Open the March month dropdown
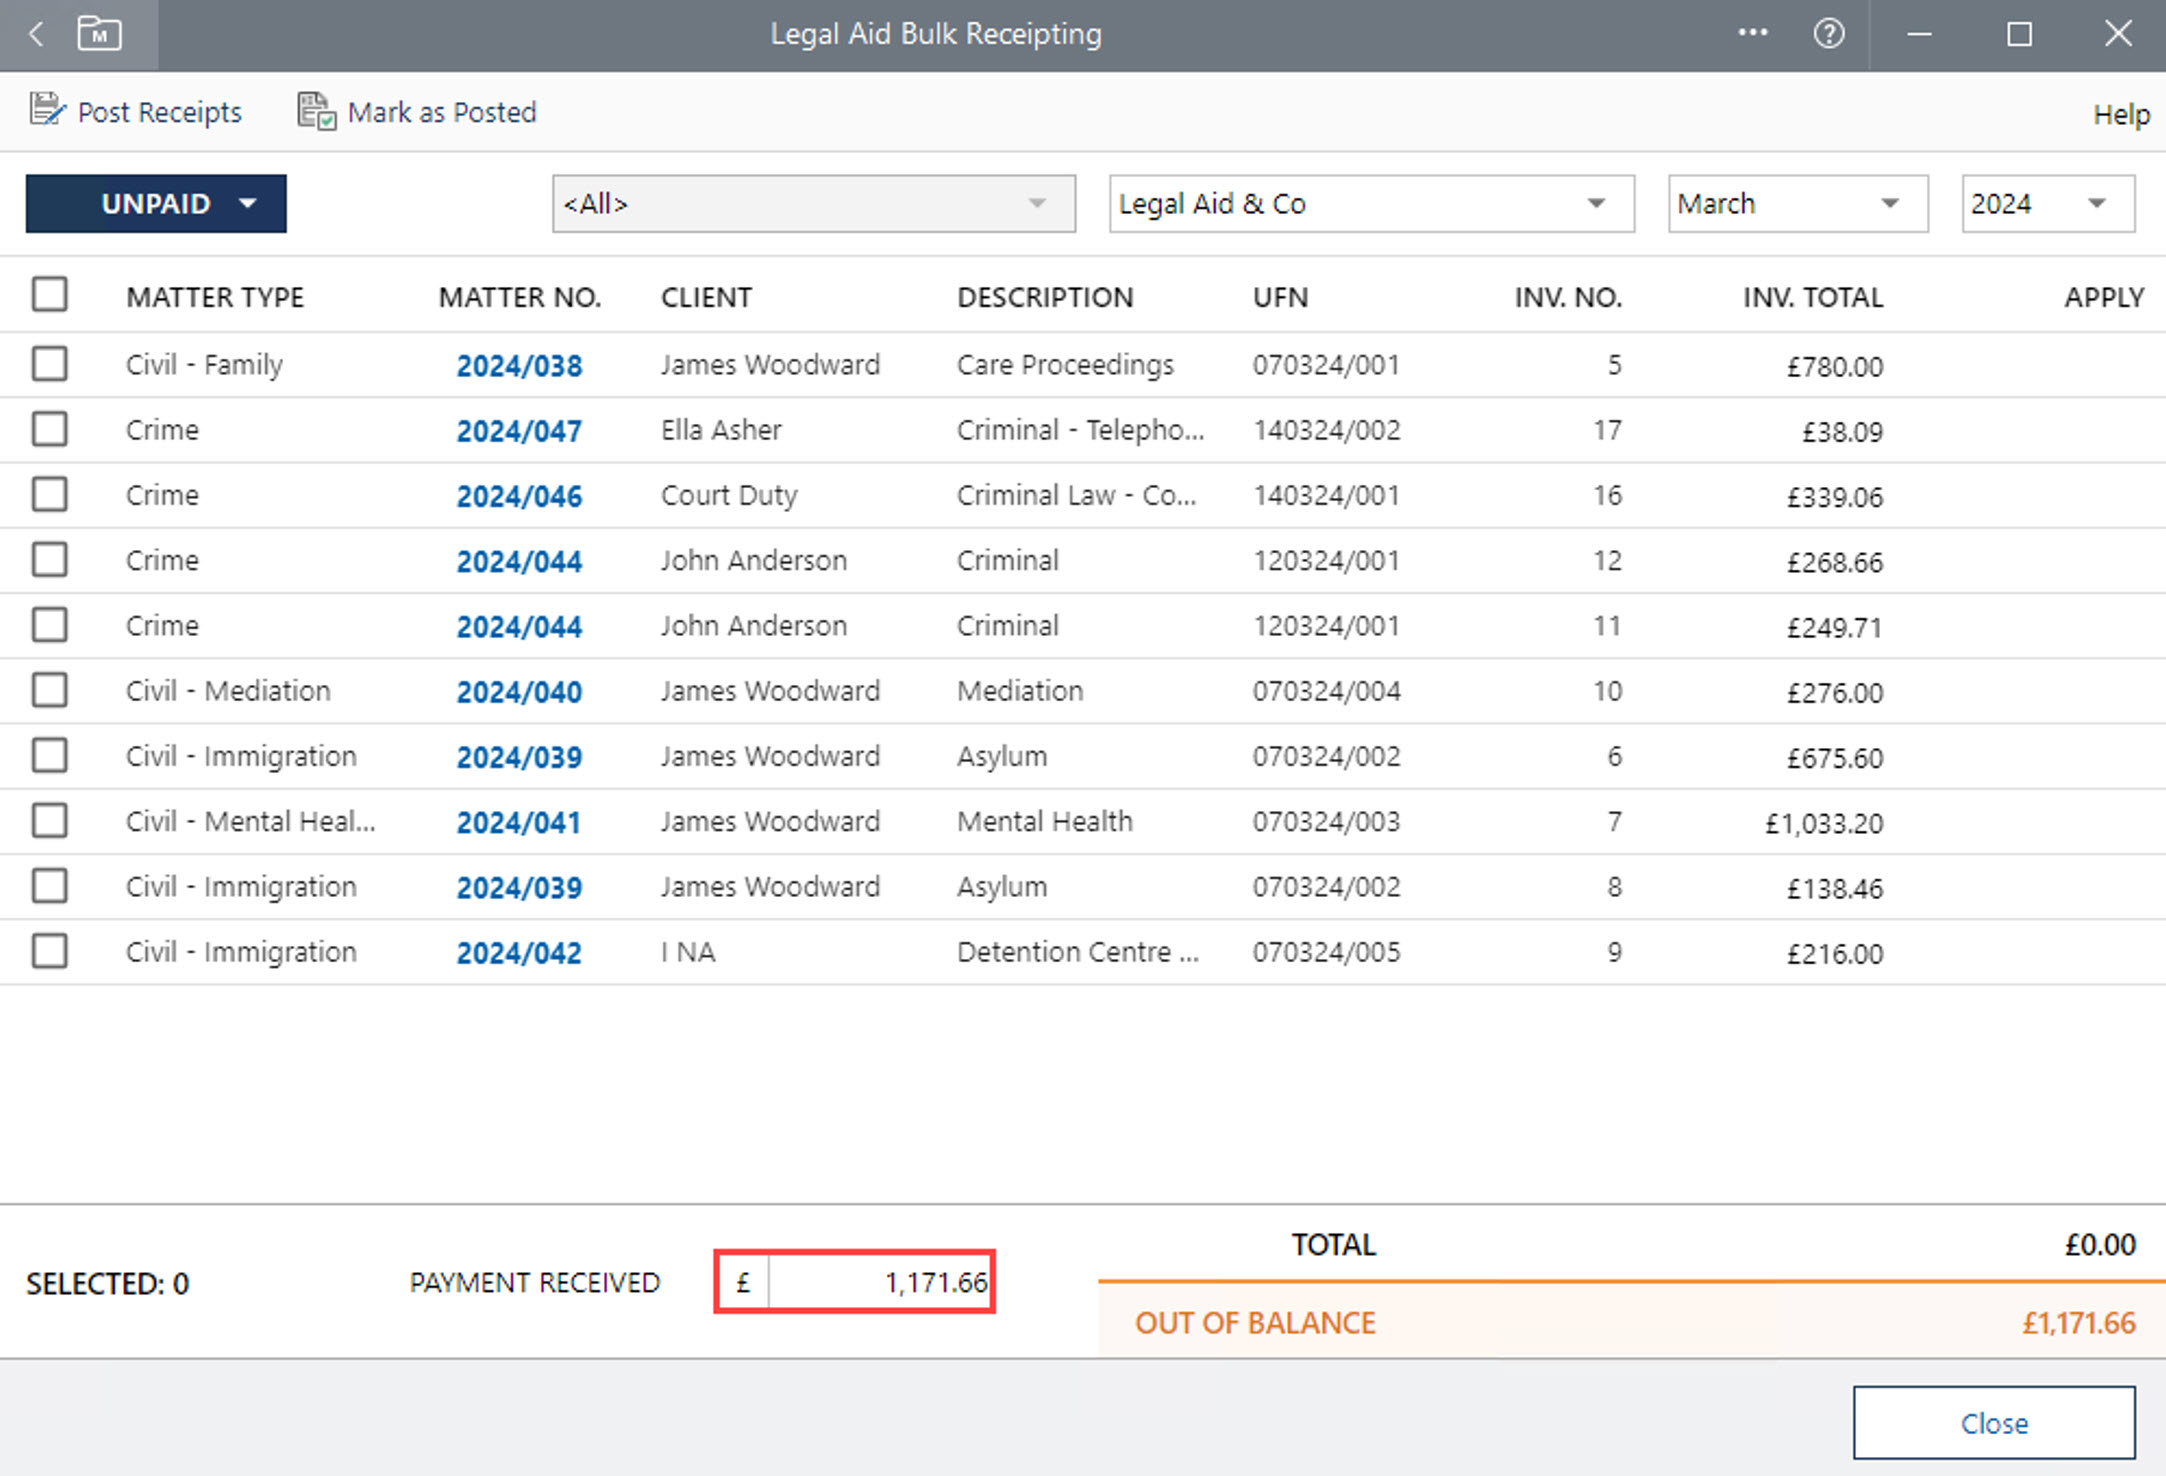Screen dimensions: 2166x1476 tap(1797, 204)
